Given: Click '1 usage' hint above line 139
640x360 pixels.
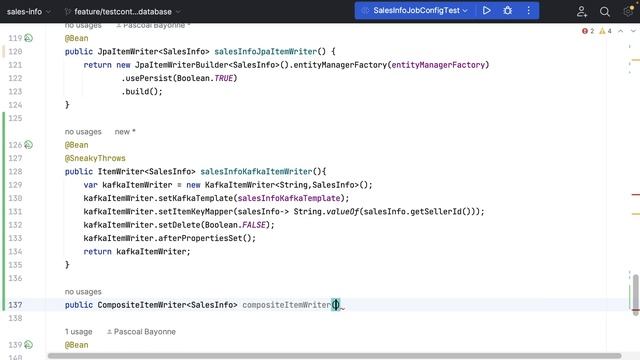Looking at the screenshot, I should coord(78,332).
